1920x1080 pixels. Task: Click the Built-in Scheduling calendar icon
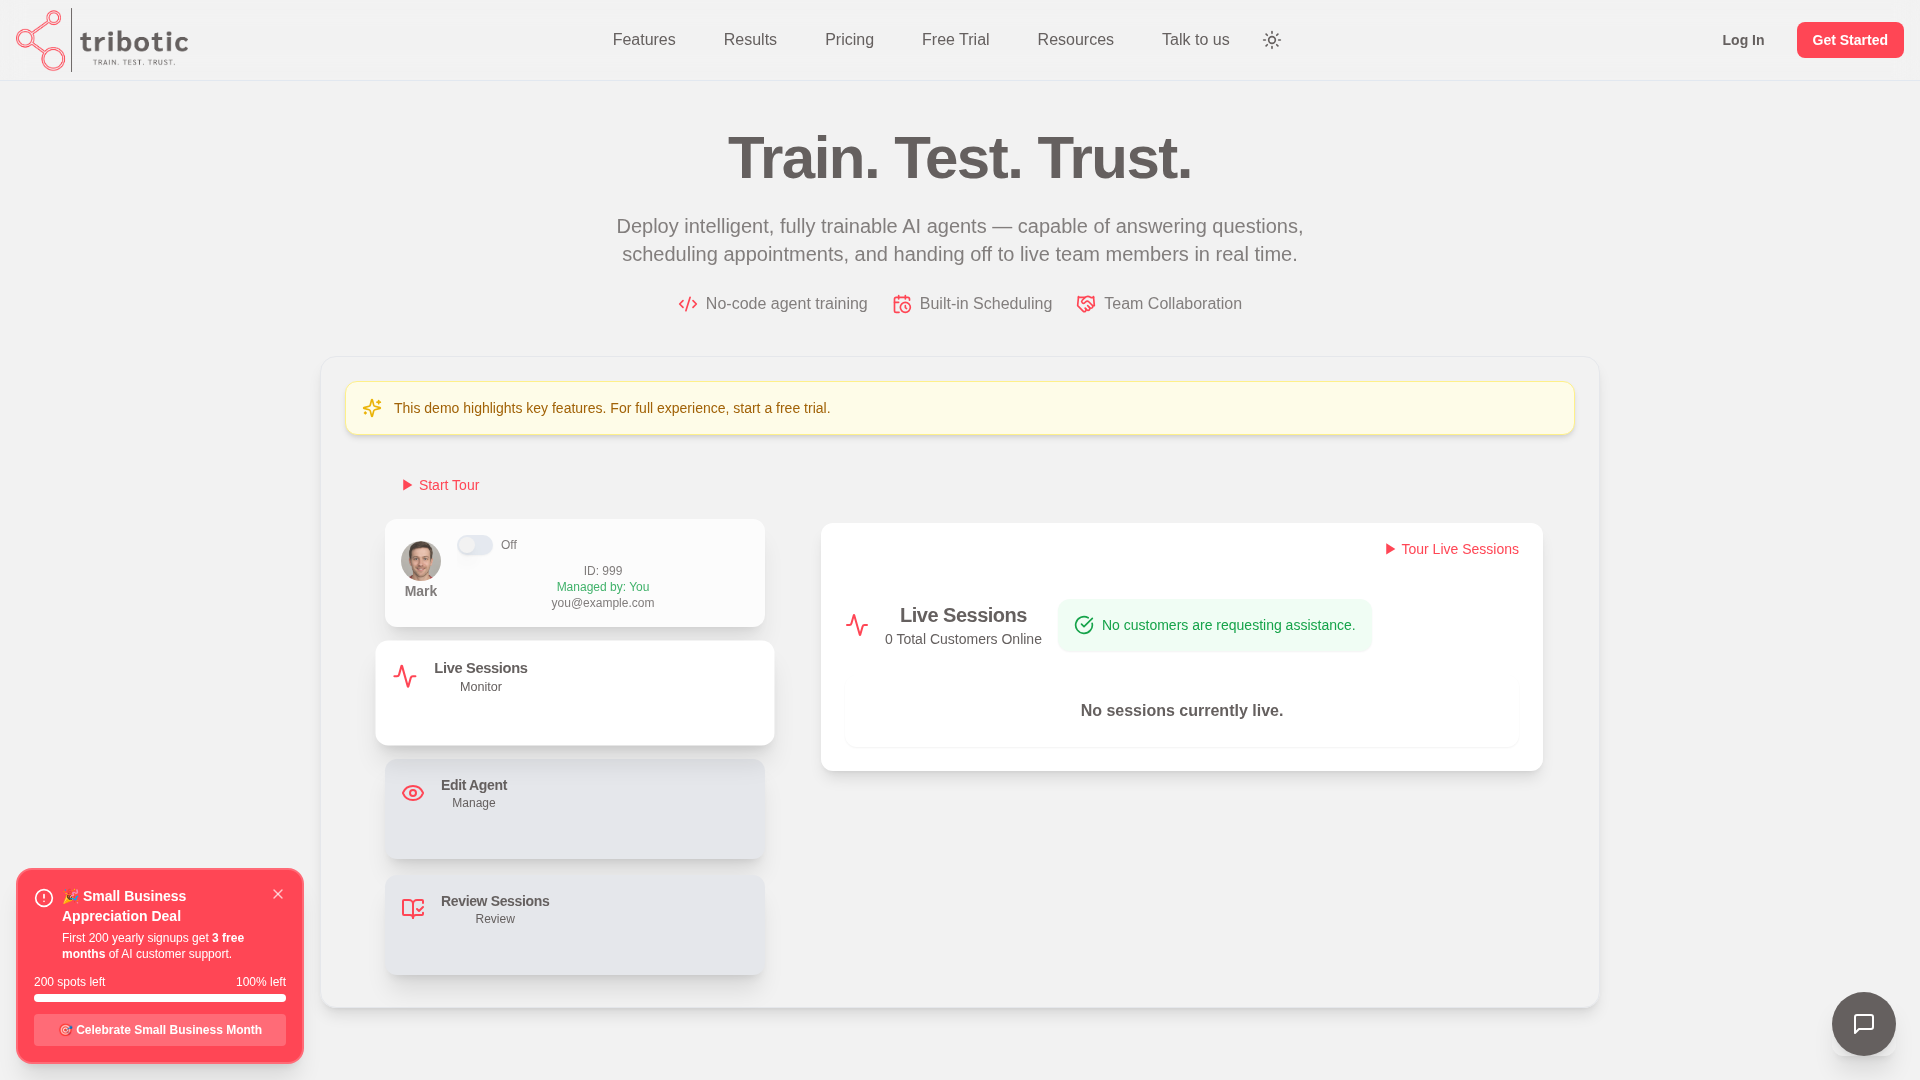[902, 304]
